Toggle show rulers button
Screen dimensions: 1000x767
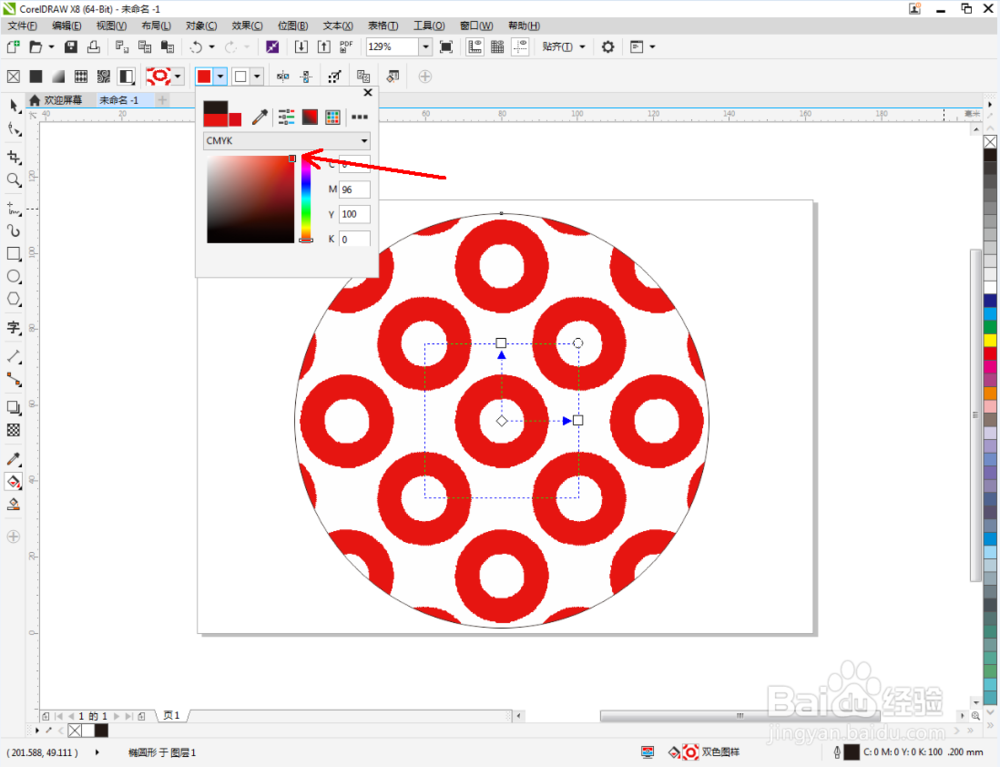(474, 47)
